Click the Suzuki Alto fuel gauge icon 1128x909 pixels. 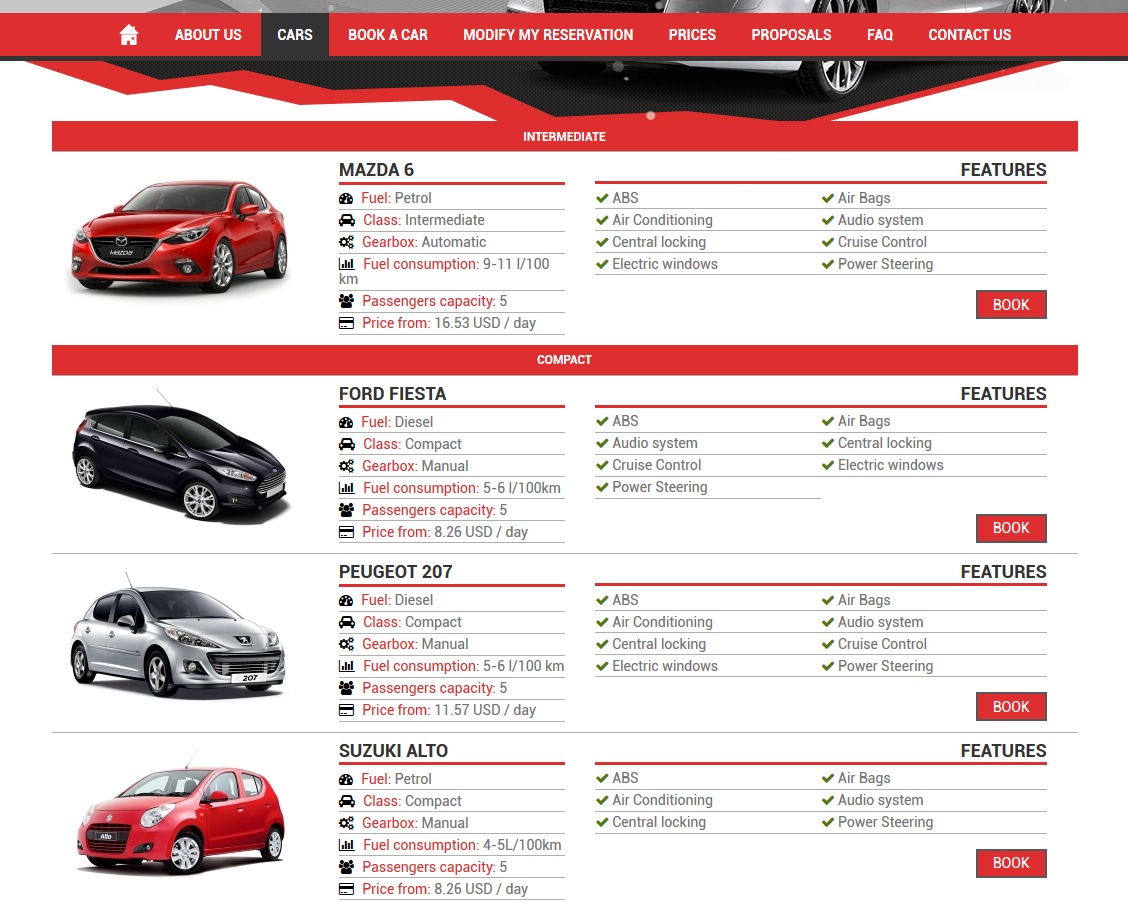[x=346, y=780]
